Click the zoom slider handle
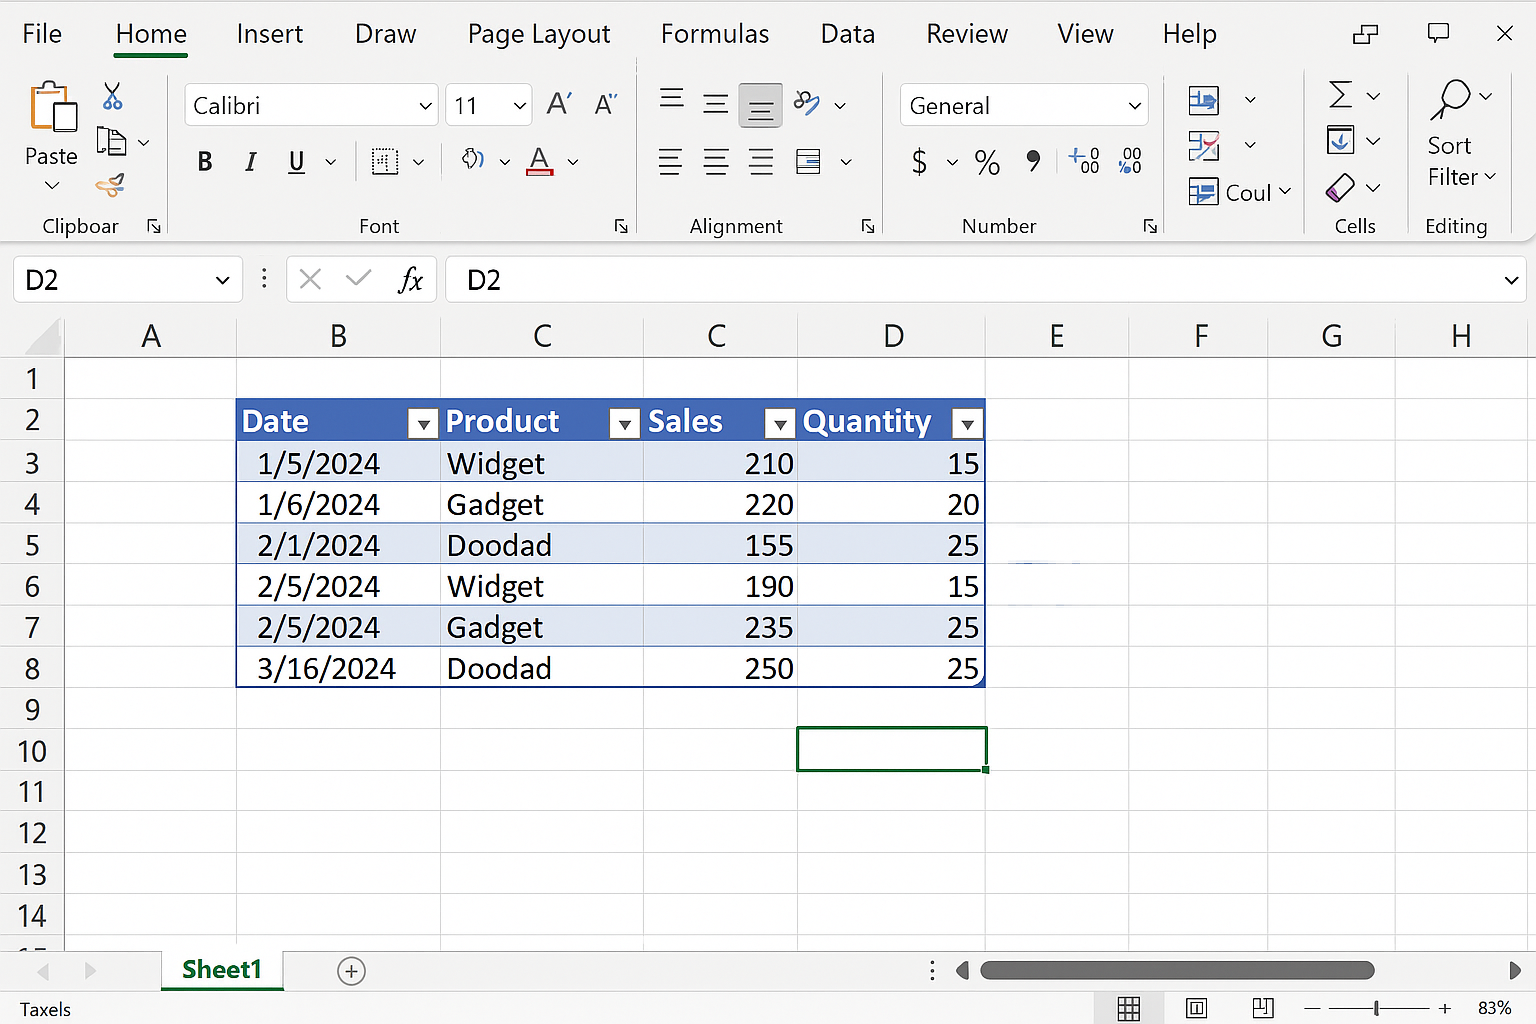The image size is (1536, 1024). 1377,1009
